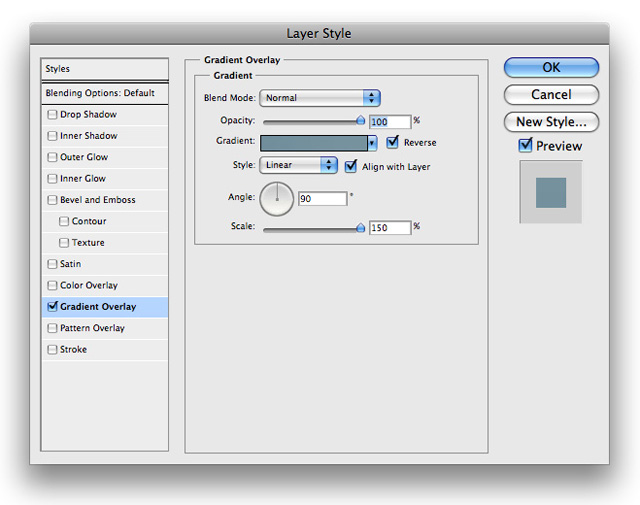Click the Cancel button
The height and width of the screenshot is (505, 640).
pyautogui.click(x=551, y=95)
